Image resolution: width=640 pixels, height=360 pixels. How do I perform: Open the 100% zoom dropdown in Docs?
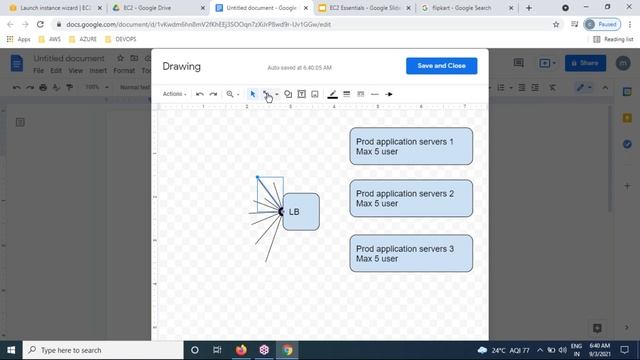pos(96,87)
